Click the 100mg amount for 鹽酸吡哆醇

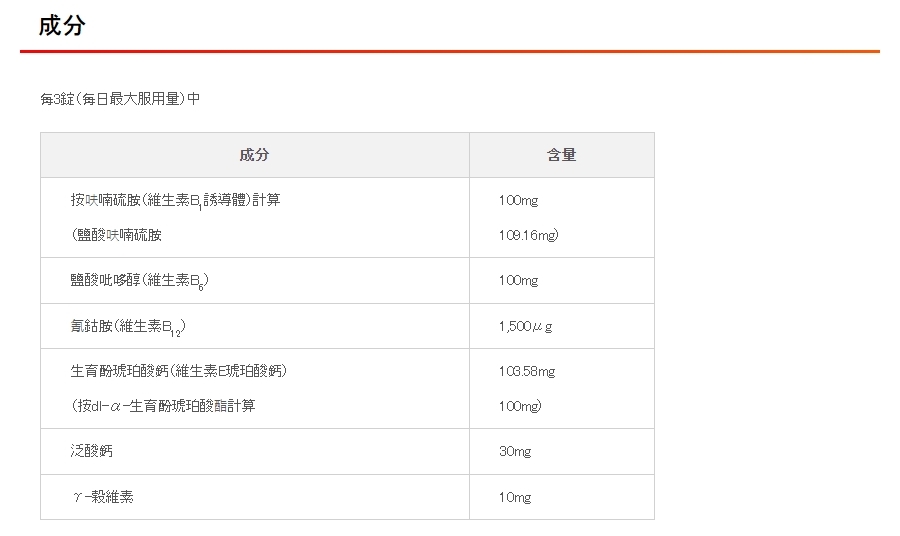[518, 281]
